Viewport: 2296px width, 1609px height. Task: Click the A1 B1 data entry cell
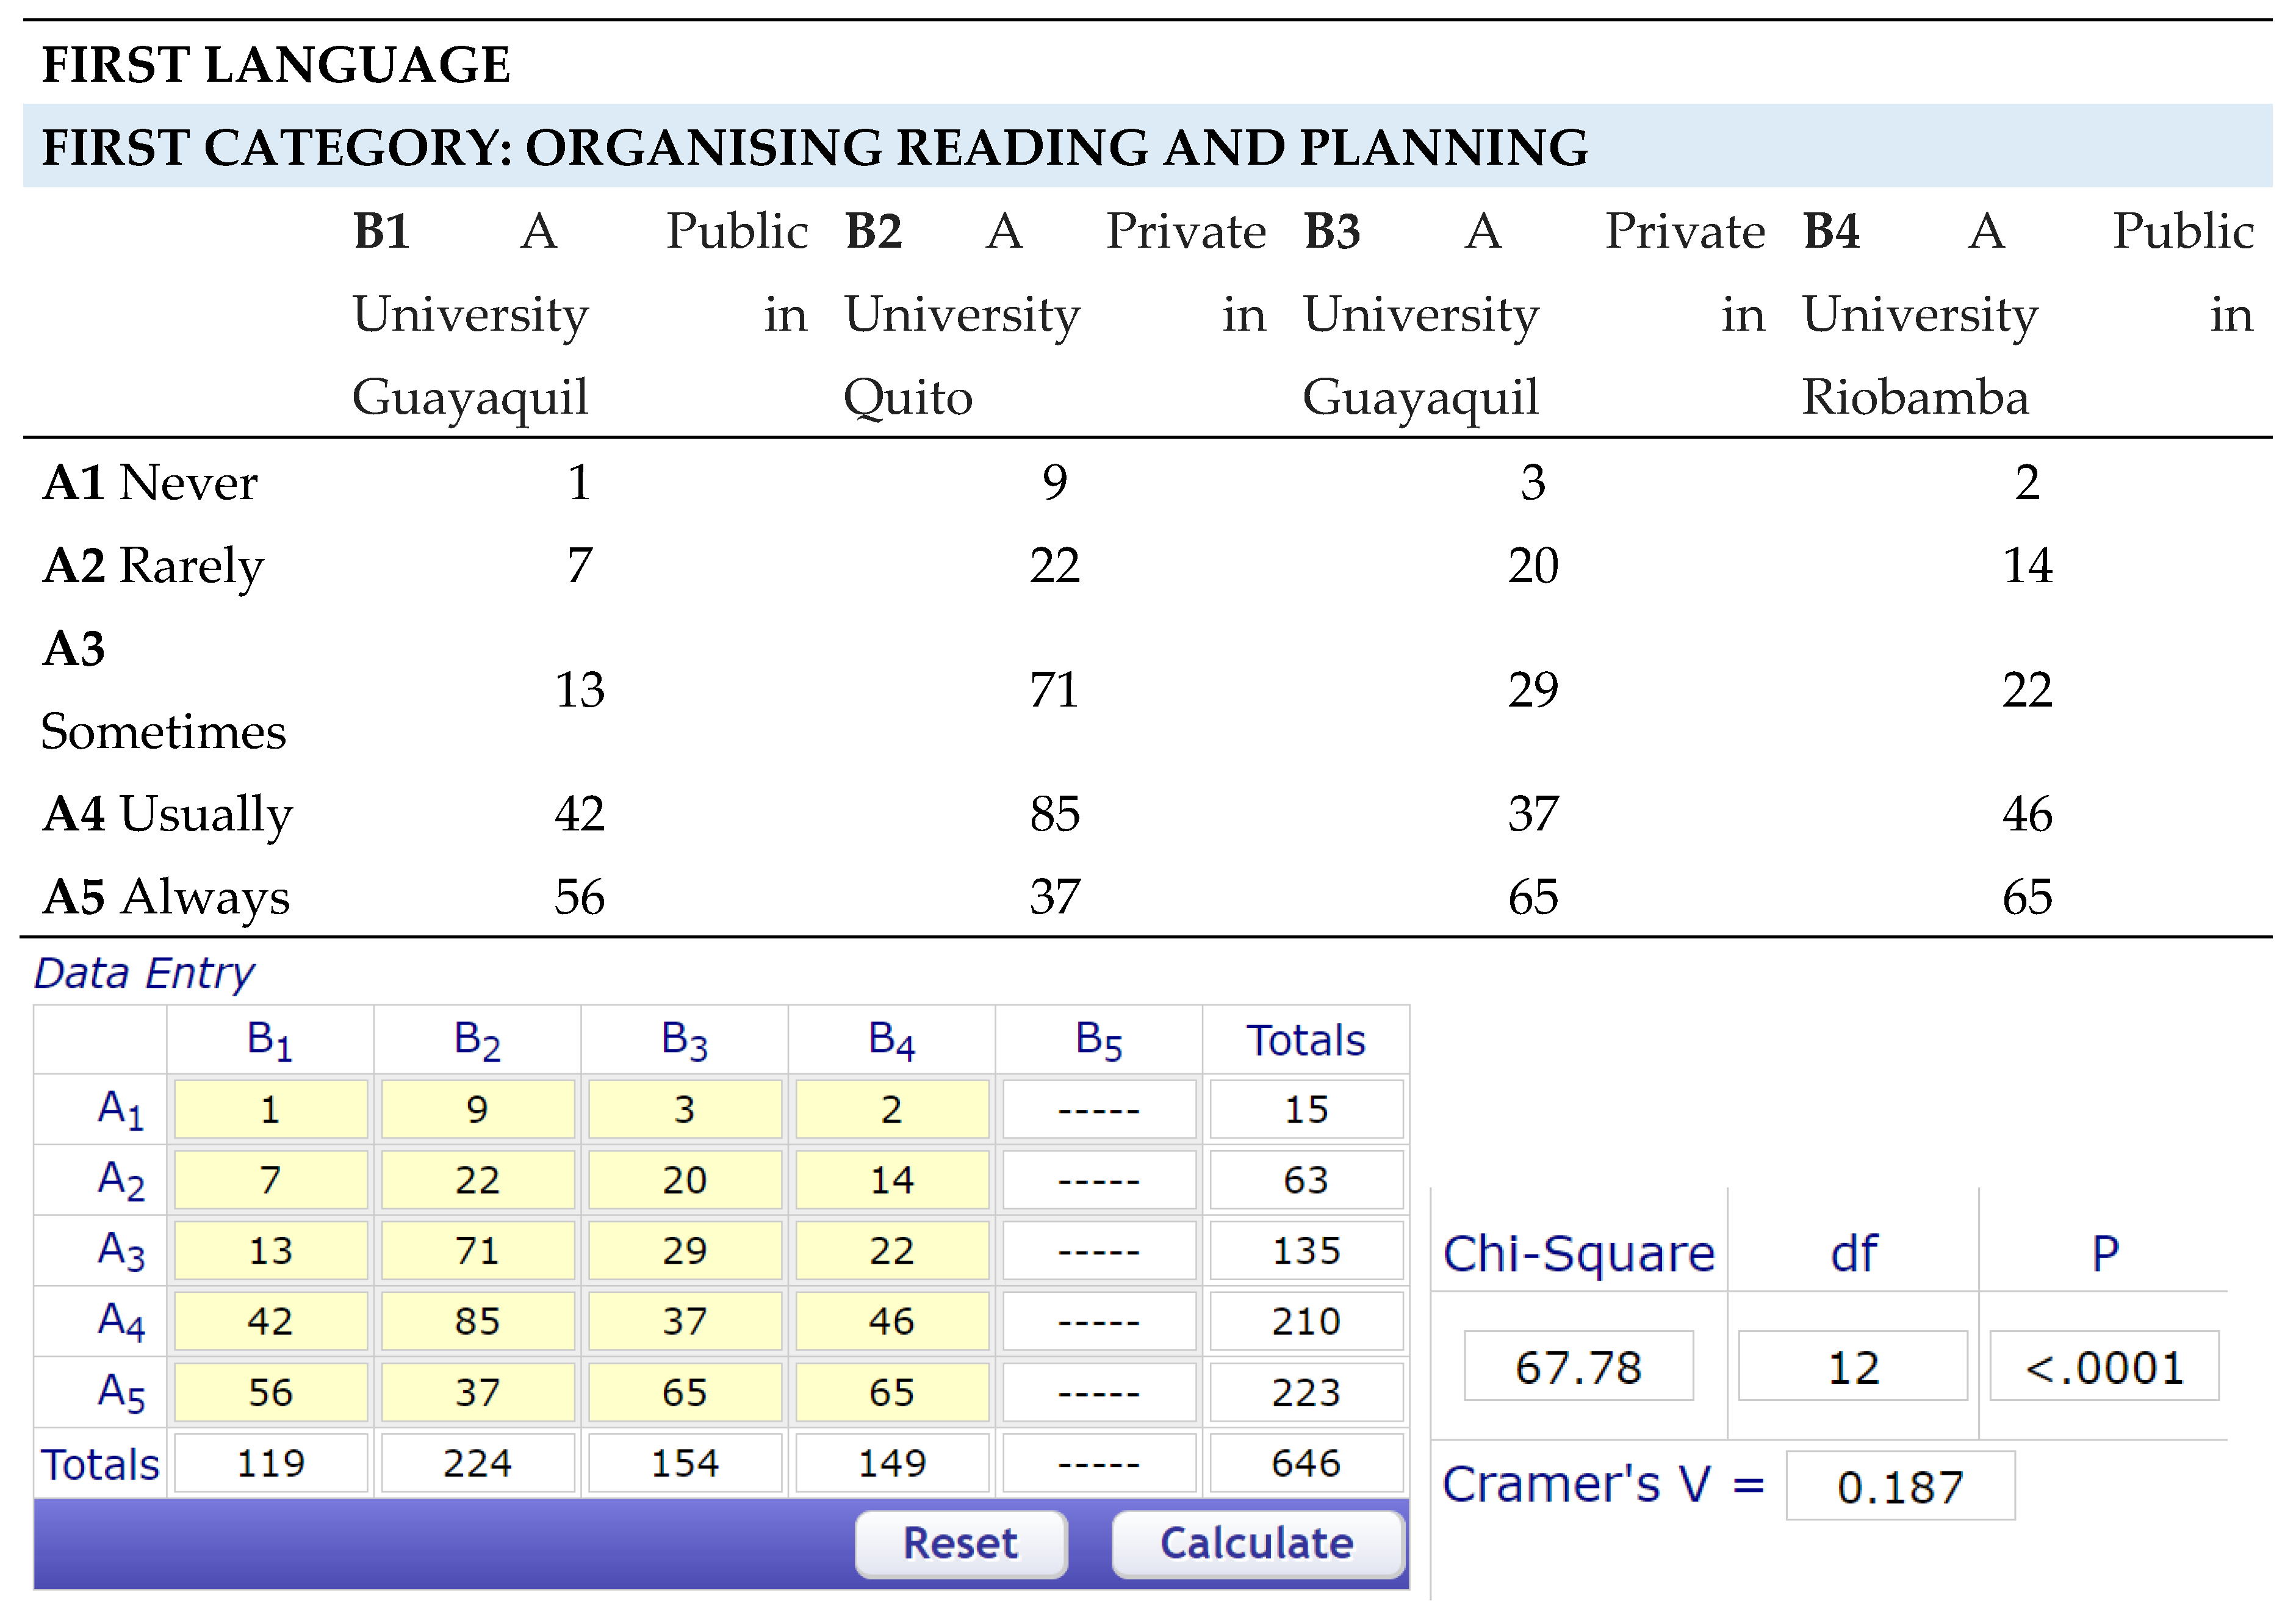tap(270, 1109)
